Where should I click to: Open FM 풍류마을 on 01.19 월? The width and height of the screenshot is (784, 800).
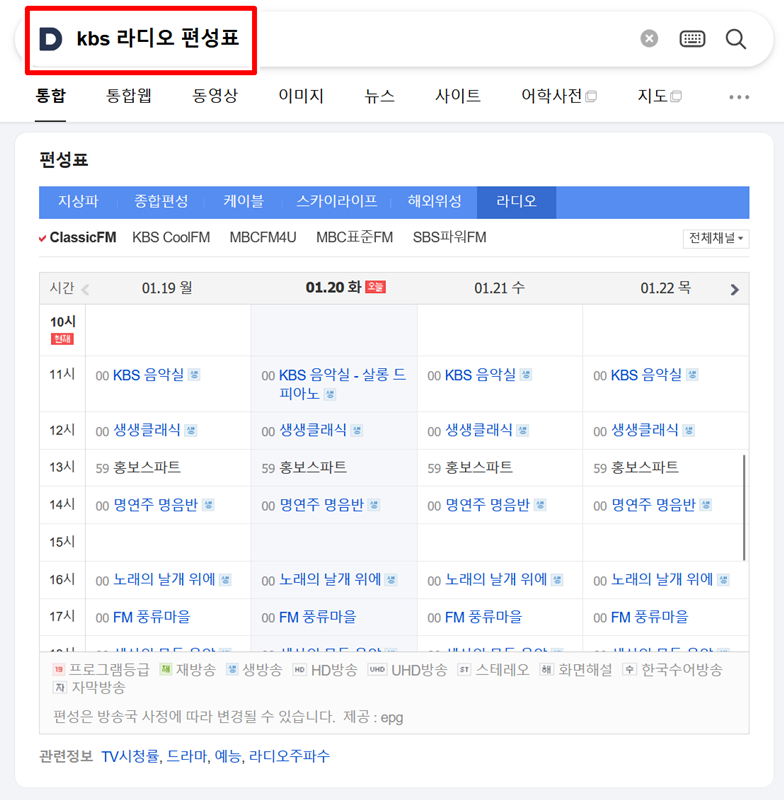point(151,617)
